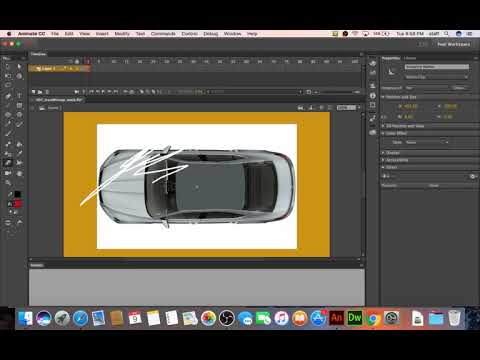480x360 pixels.
Task: Add a filter with the plus button
Action: [x=384, y=176]
